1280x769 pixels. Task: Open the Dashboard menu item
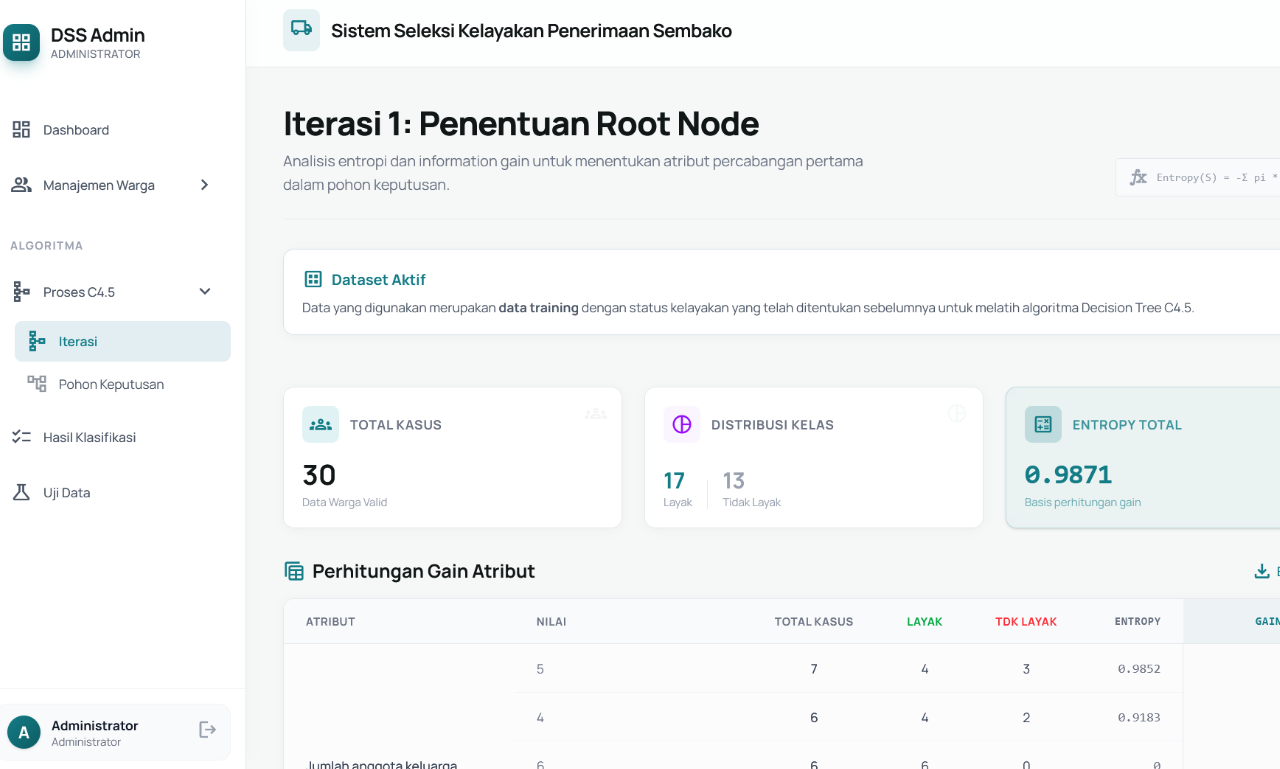pyautogui.click(x=76, y=130)
